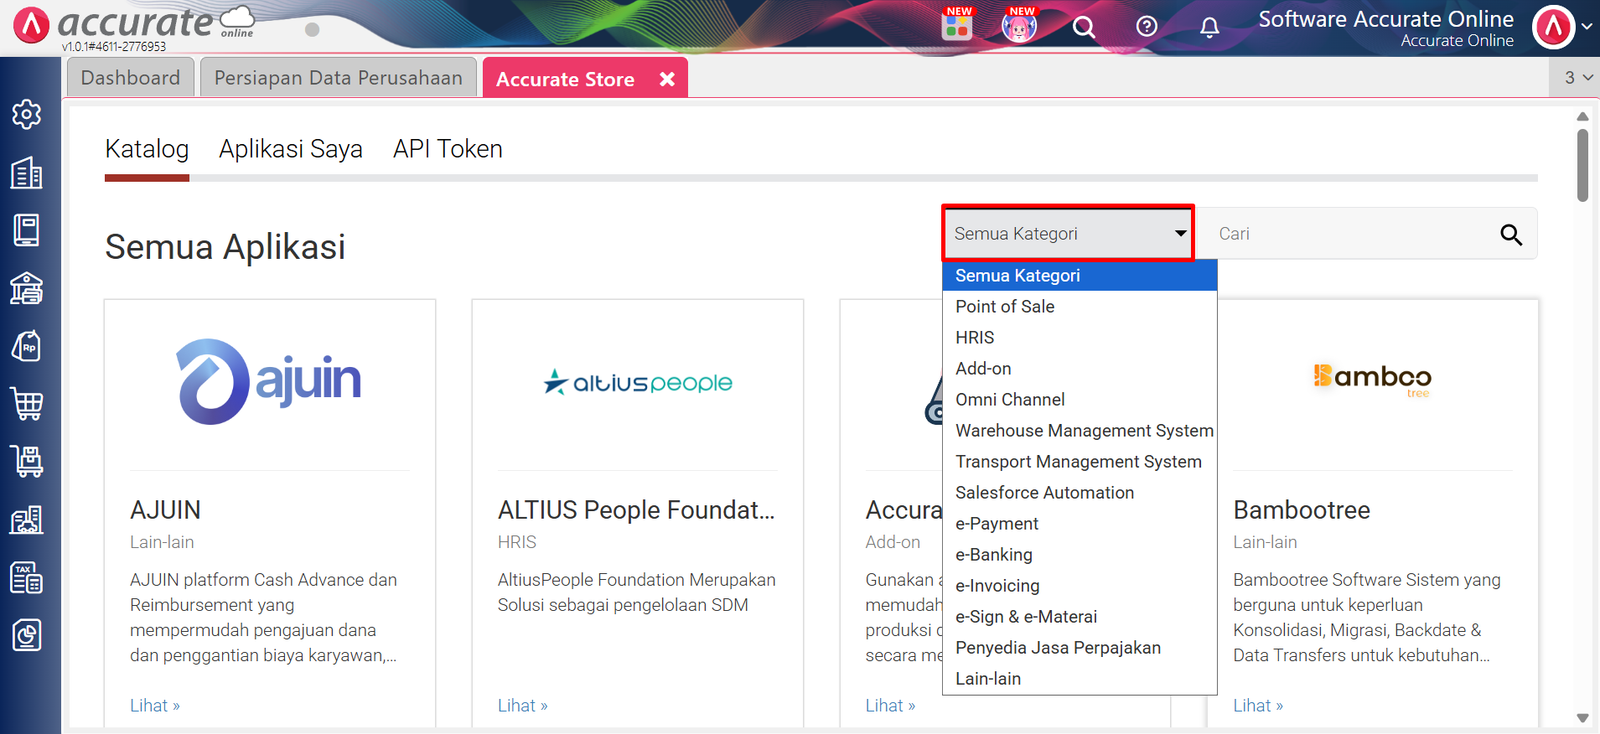
Task: Click the Bambootree logo thumbnail
Action: (1372, 379)
